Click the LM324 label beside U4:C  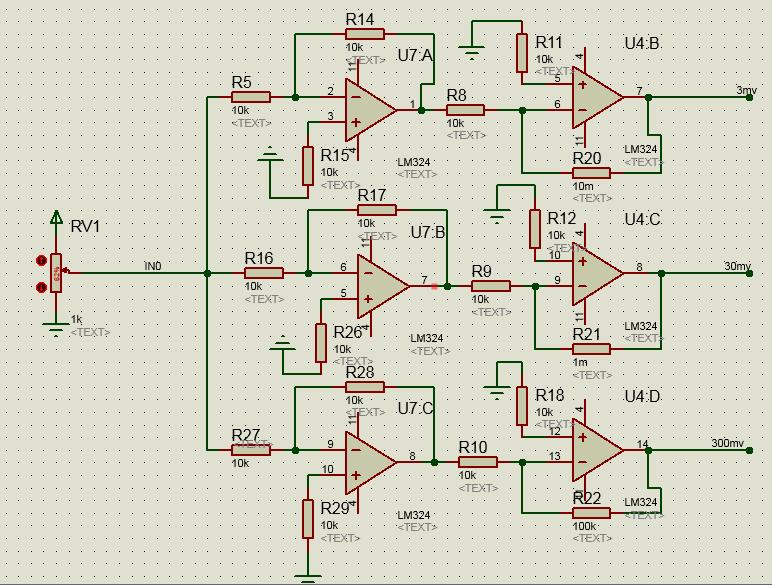tap(641, 325)
